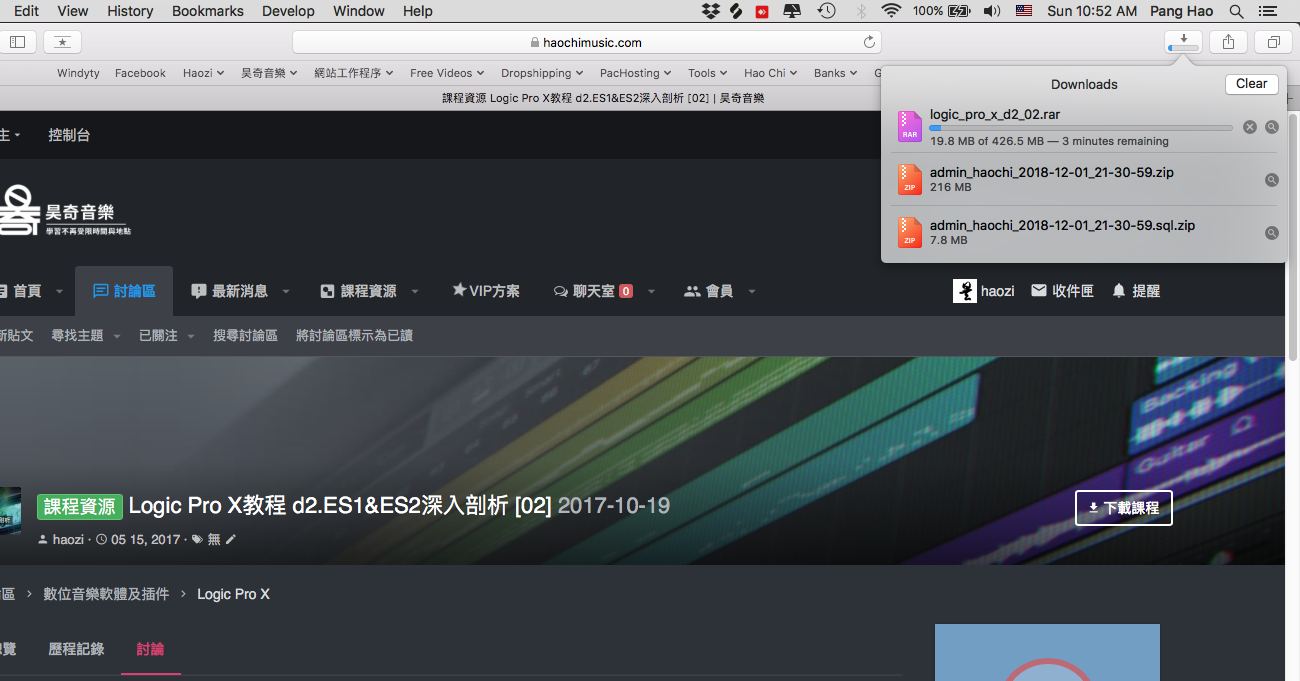1300x681 pixels.
Task: Click the ZIP icon for the 216 MB download
Action: pos(909,179)
